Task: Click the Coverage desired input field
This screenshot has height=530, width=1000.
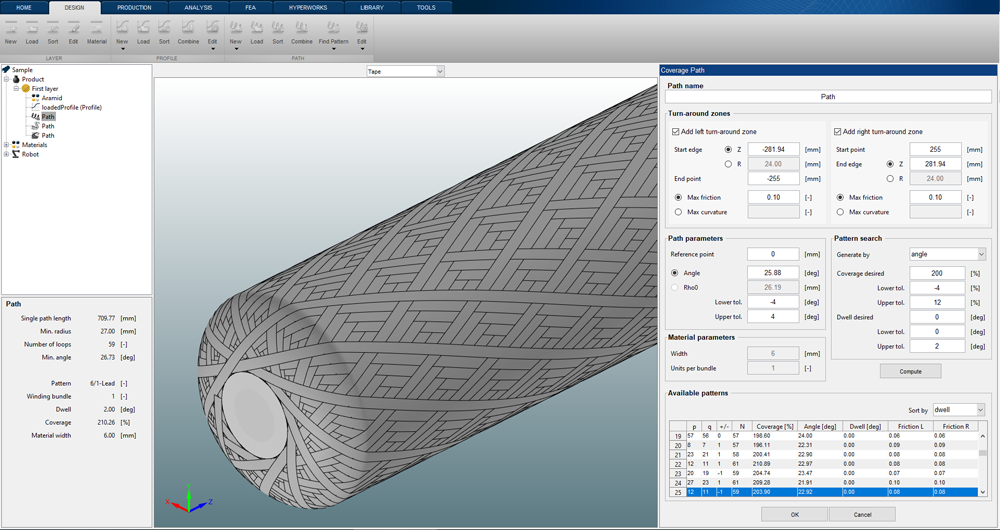Action: click(x=938, y=273)
